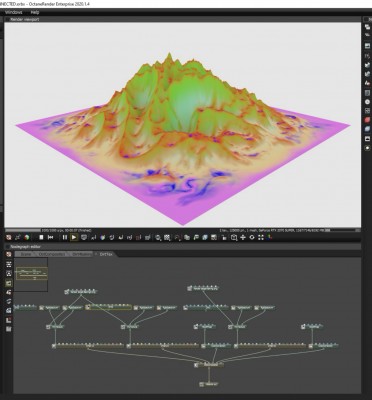Select the bottom material output node

[x=209, y=384]
